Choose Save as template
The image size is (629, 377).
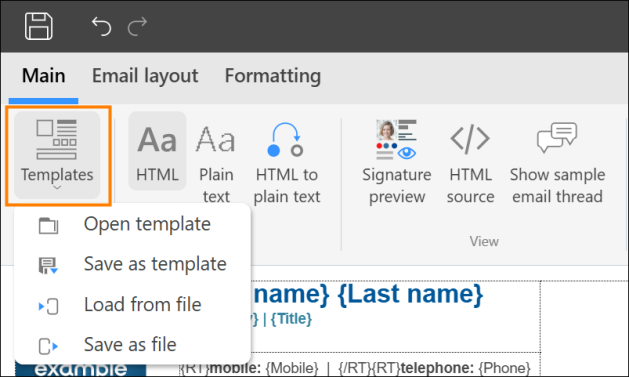pos(132,264)
